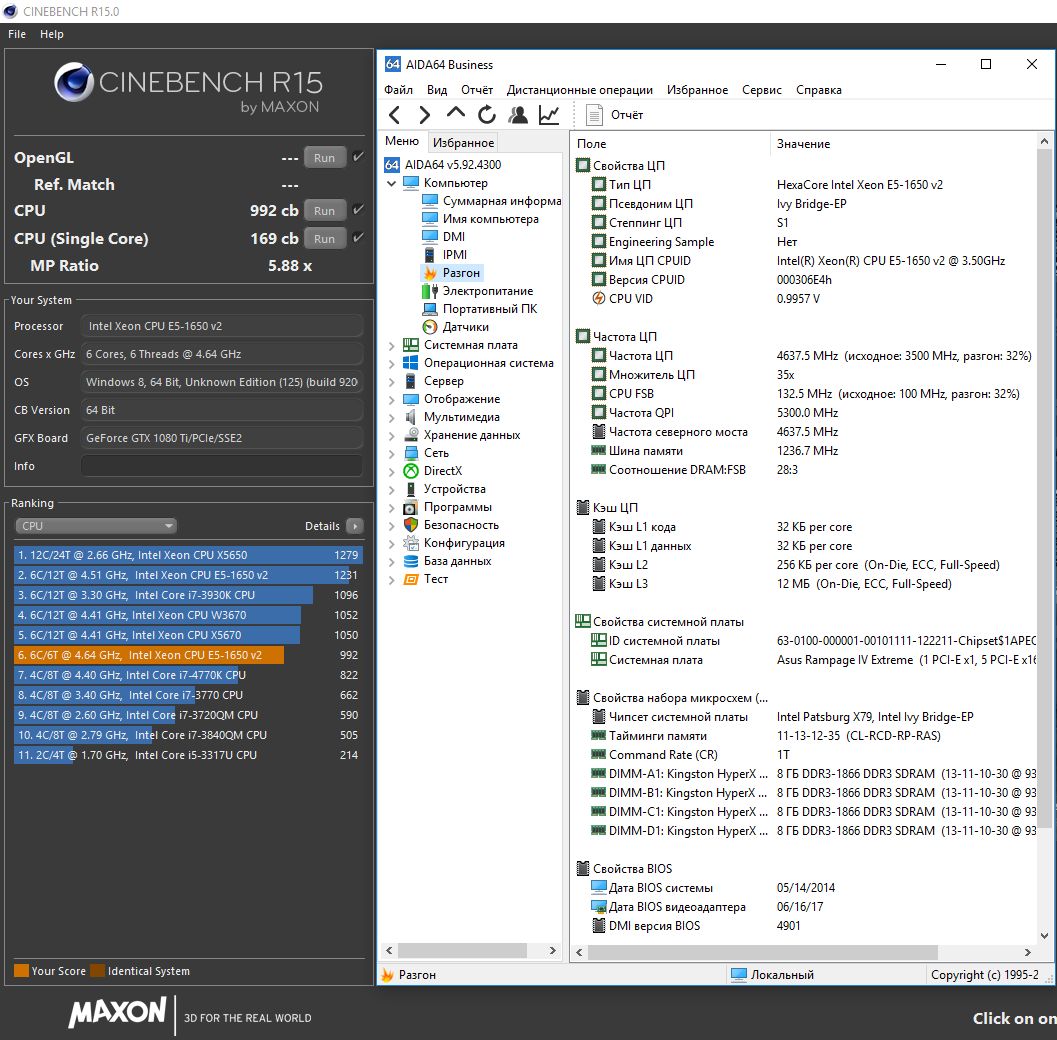Expand the Хранение данных arrow
The width and height of the screenshot is (1057, 1040).
392,435
